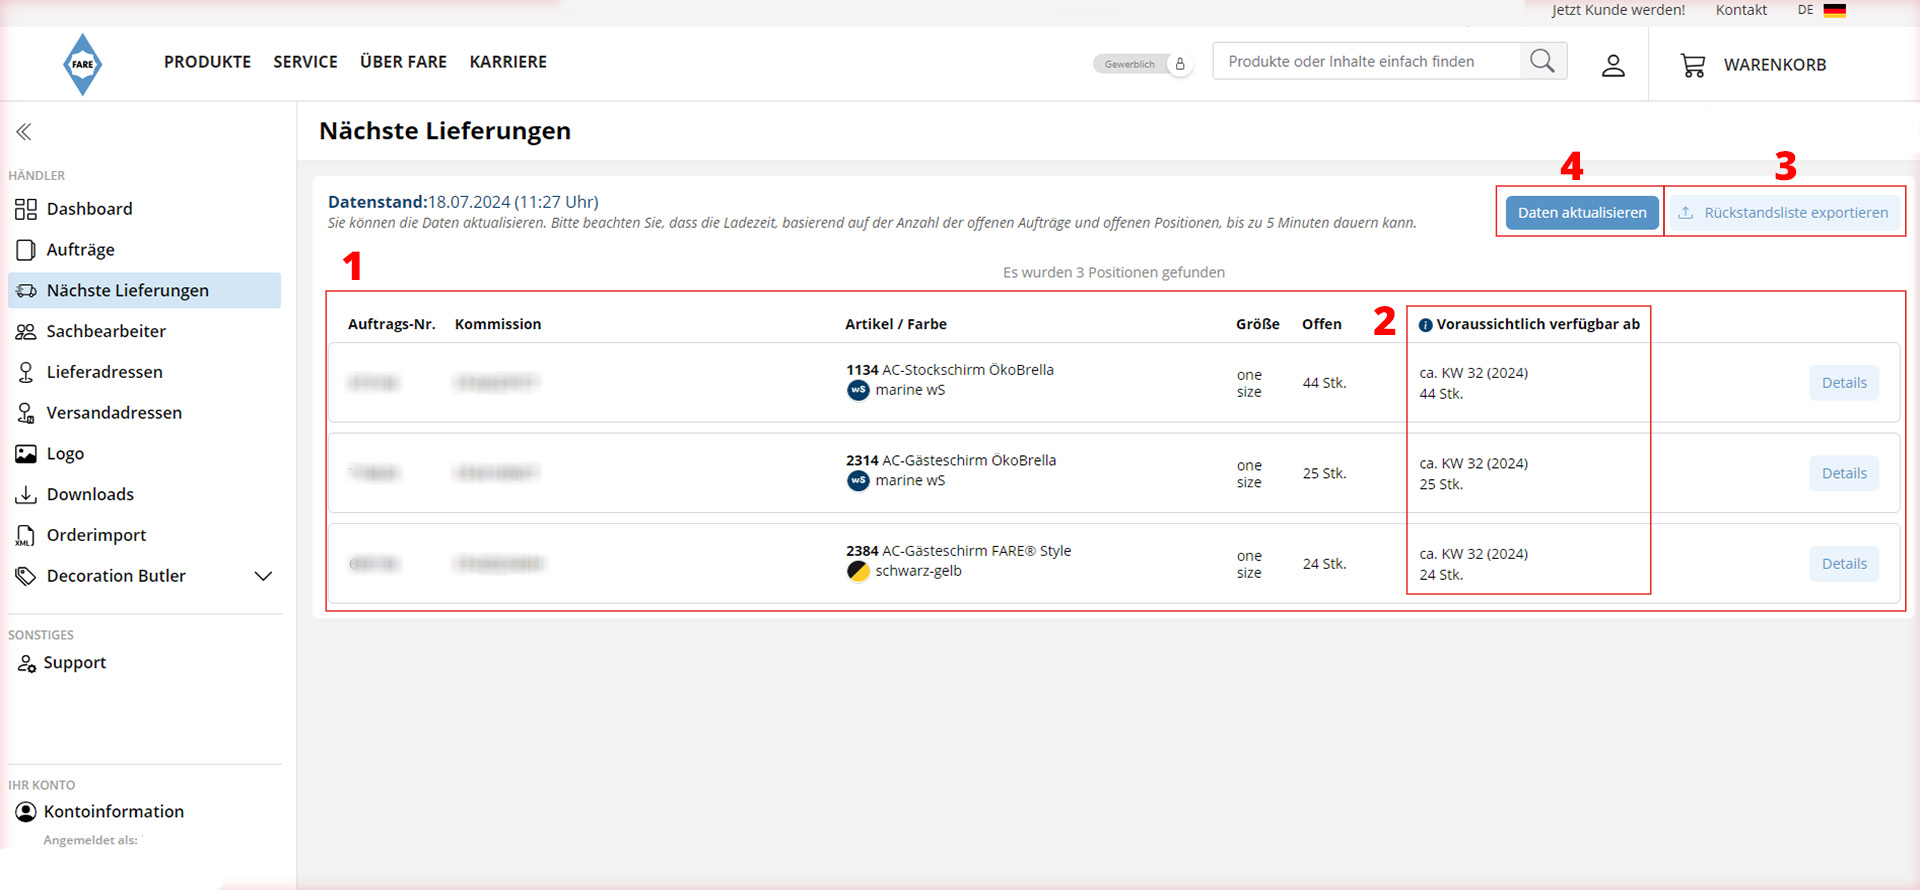Screen dimensions: 1920x890
Task: Click the Sachbearbeiter people icon
Action: (x=26, y=331)
